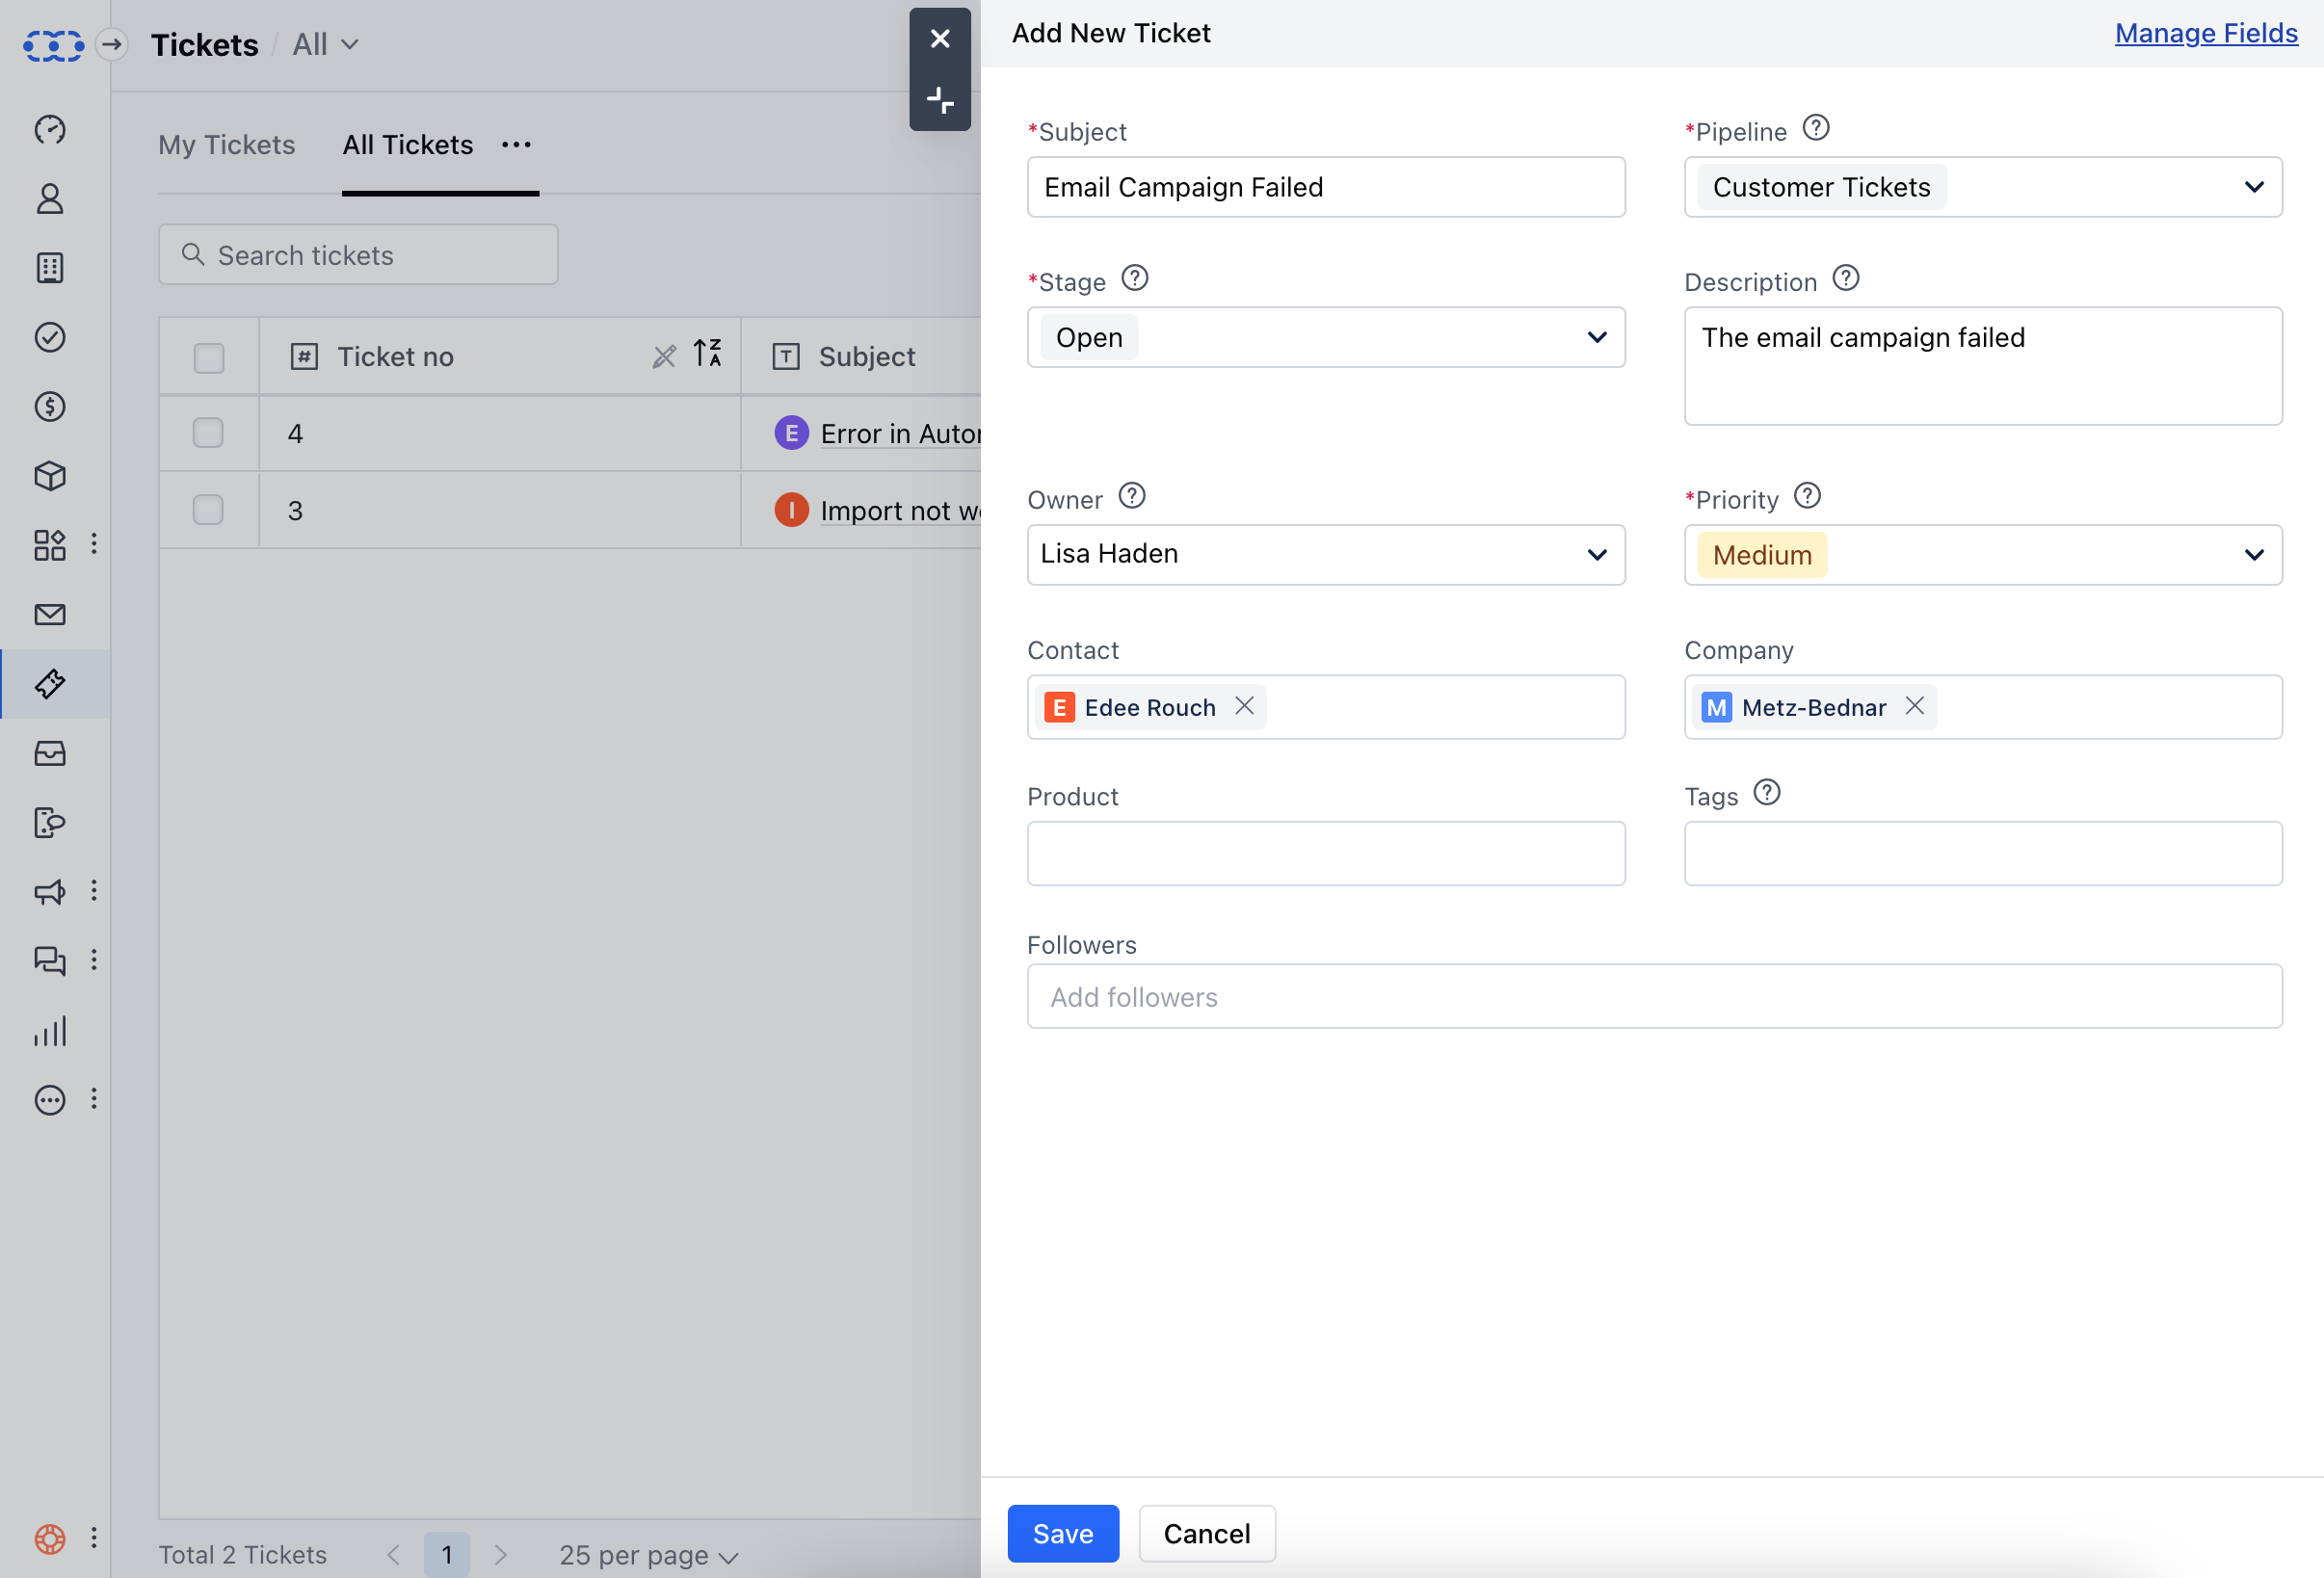2324x1578 pixels.
Task: Open the Priority dropdown showing Medium
Action: tap(1982, 555)
